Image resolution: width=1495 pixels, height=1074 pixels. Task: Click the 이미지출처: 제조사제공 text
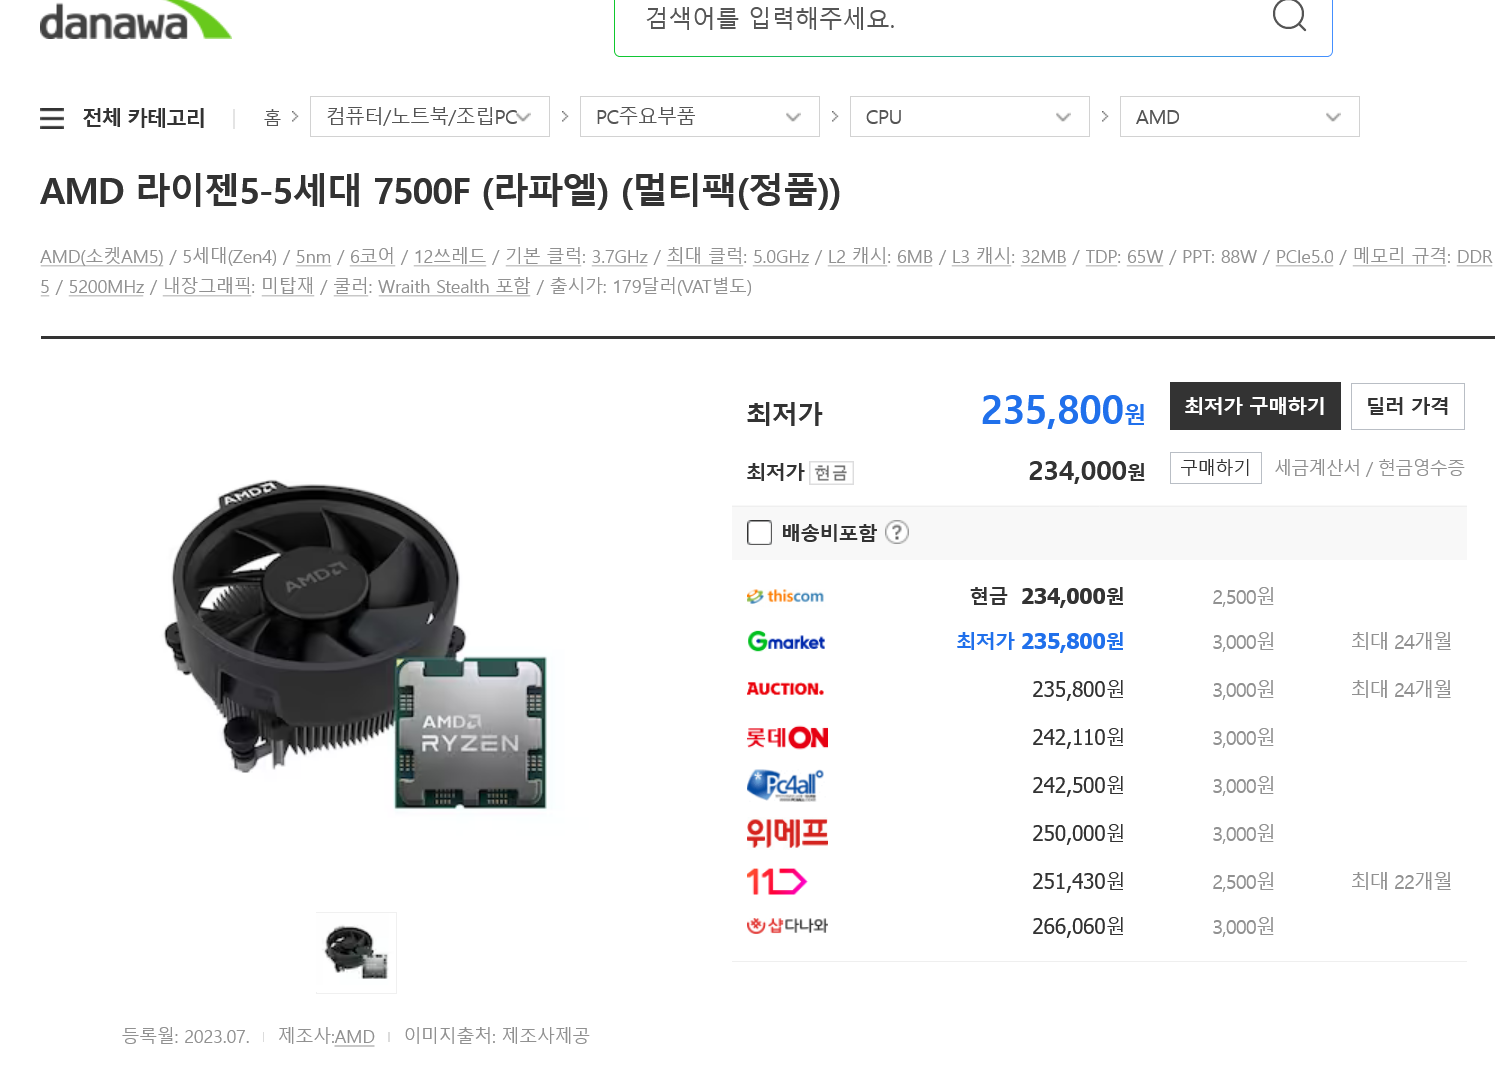pyautogui.click(x=497, y=1035)
